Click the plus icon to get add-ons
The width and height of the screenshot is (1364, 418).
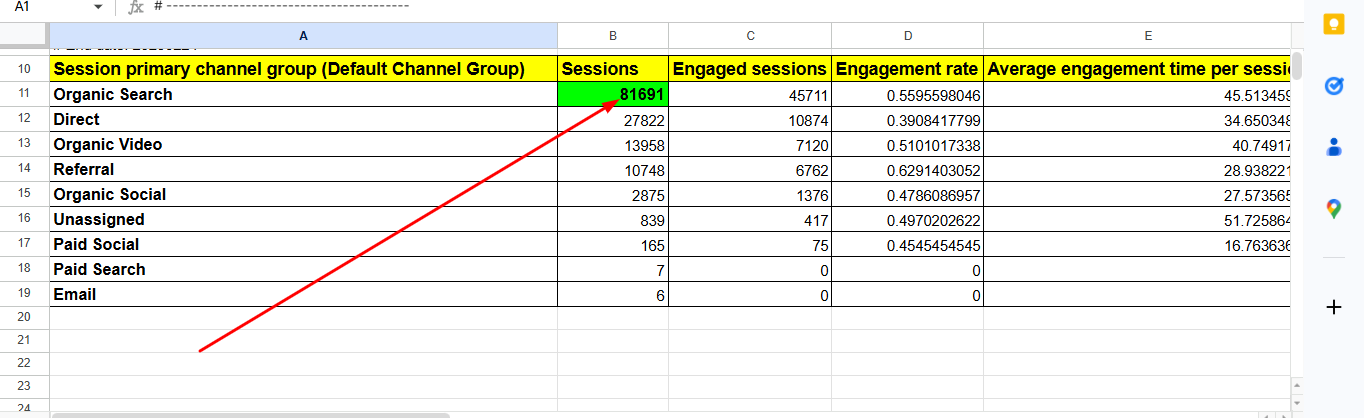click(x=1333, y=308)
